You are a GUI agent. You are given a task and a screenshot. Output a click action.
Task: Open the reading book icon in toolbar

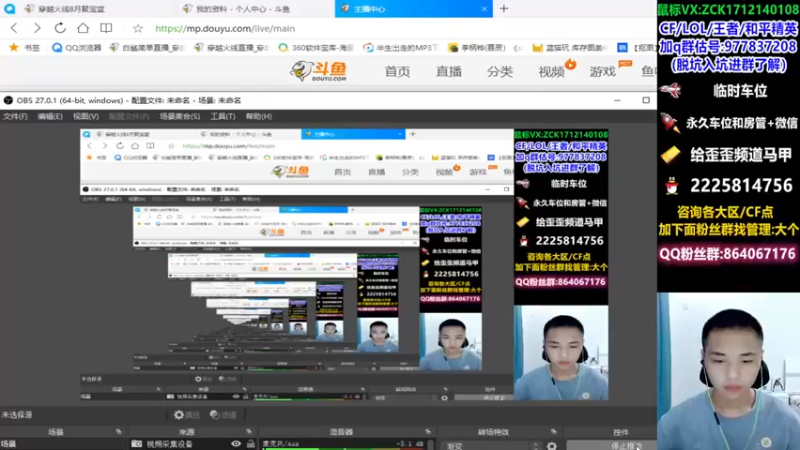pyautogui.click(x=106, y=28)
